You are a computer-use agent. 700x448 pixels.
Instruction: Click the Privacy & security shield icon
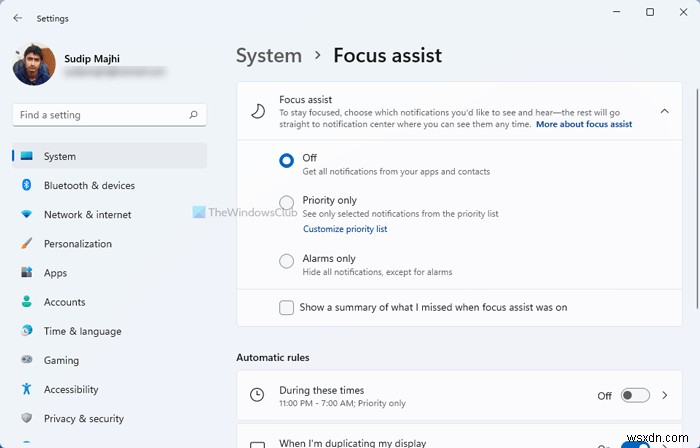click(x=27, y=418)
